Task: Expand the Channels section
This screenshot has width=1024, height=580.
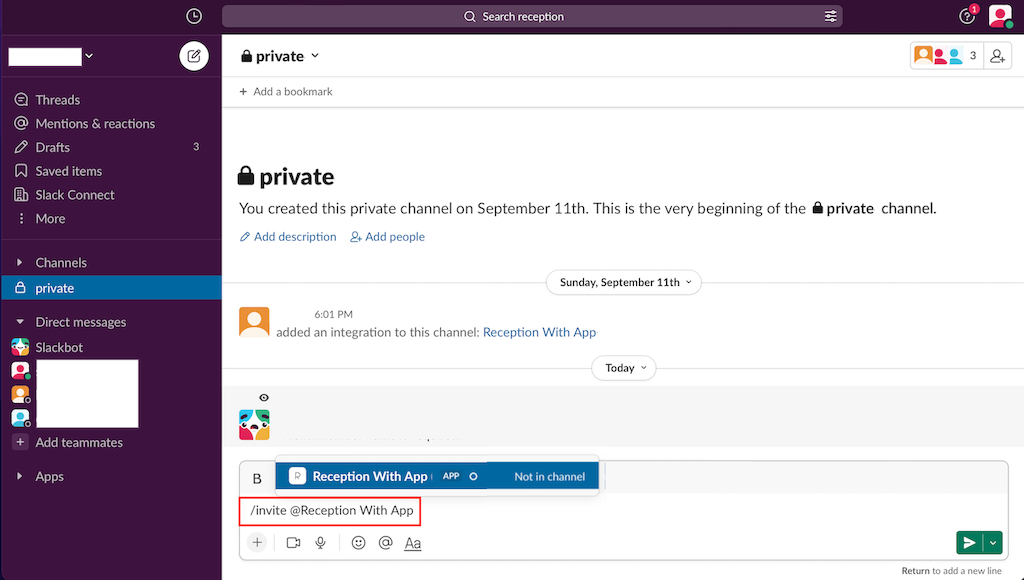Action: coord(20,263)
